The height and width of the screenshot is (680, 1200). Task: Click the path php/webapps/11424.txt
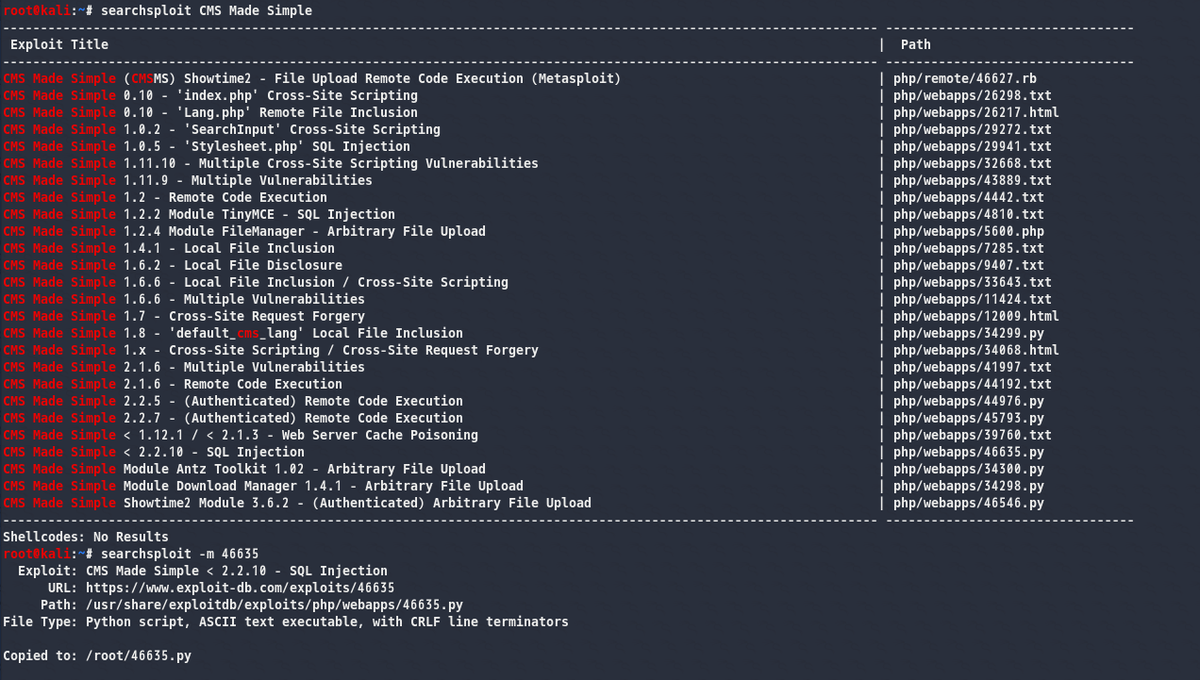973,299
